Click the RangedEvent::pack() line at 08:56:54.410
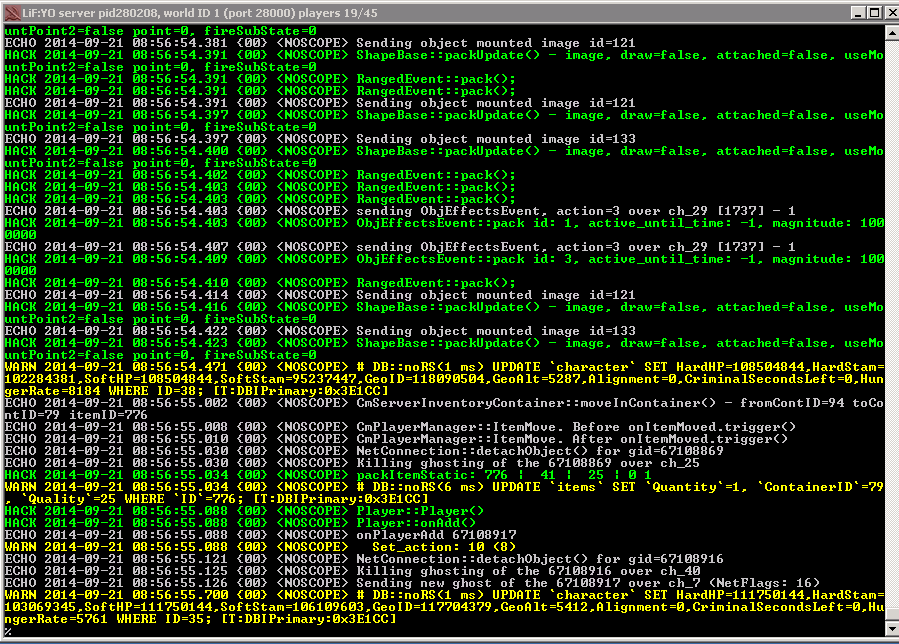Image resolution: width=899 pixels, height=644 pixels. 260,283
